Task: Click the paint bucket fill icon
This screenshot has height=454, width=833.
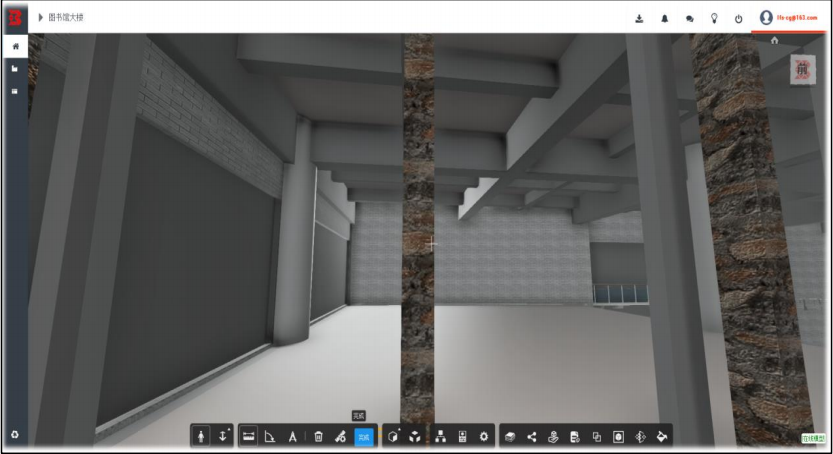Action: pos(662,436)
